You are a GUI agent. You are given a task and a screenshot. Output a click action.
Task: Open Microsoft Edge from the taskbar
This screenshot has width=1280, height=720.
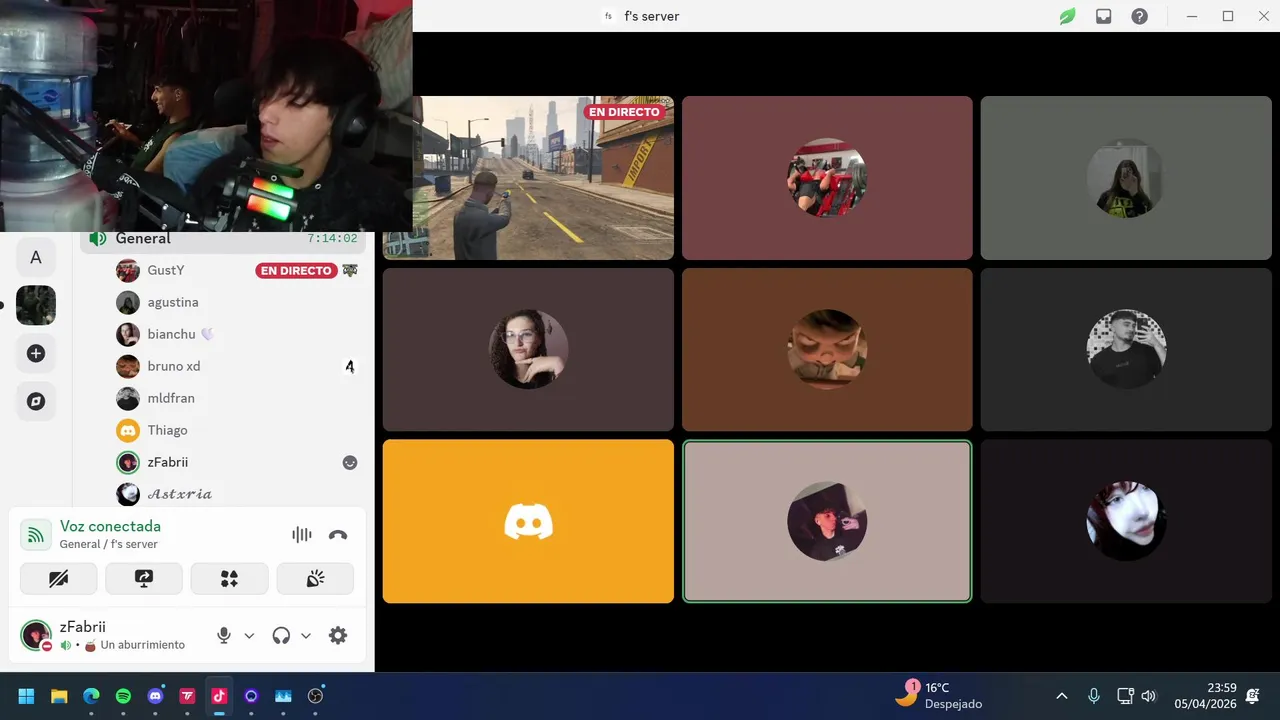coord(91,696)
